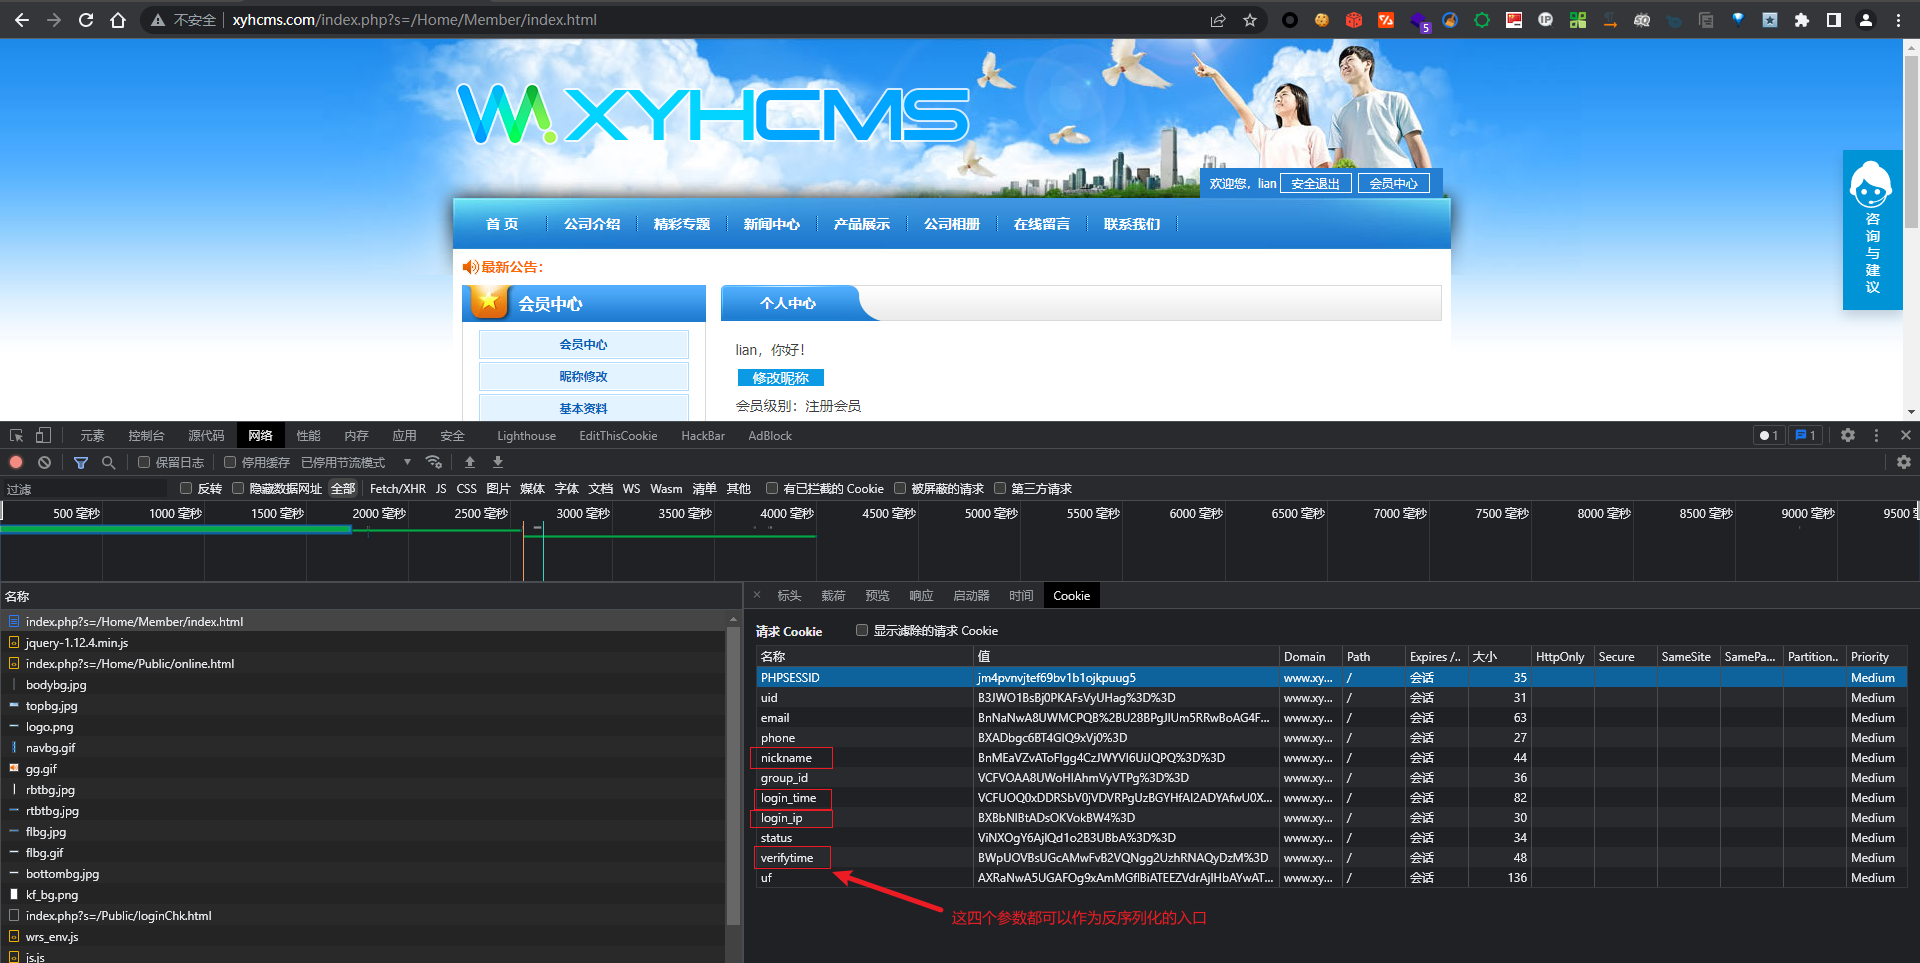Open the browser profile avatar
The width and height of the screenshot is (1920, 963).
coord(1866,20)
